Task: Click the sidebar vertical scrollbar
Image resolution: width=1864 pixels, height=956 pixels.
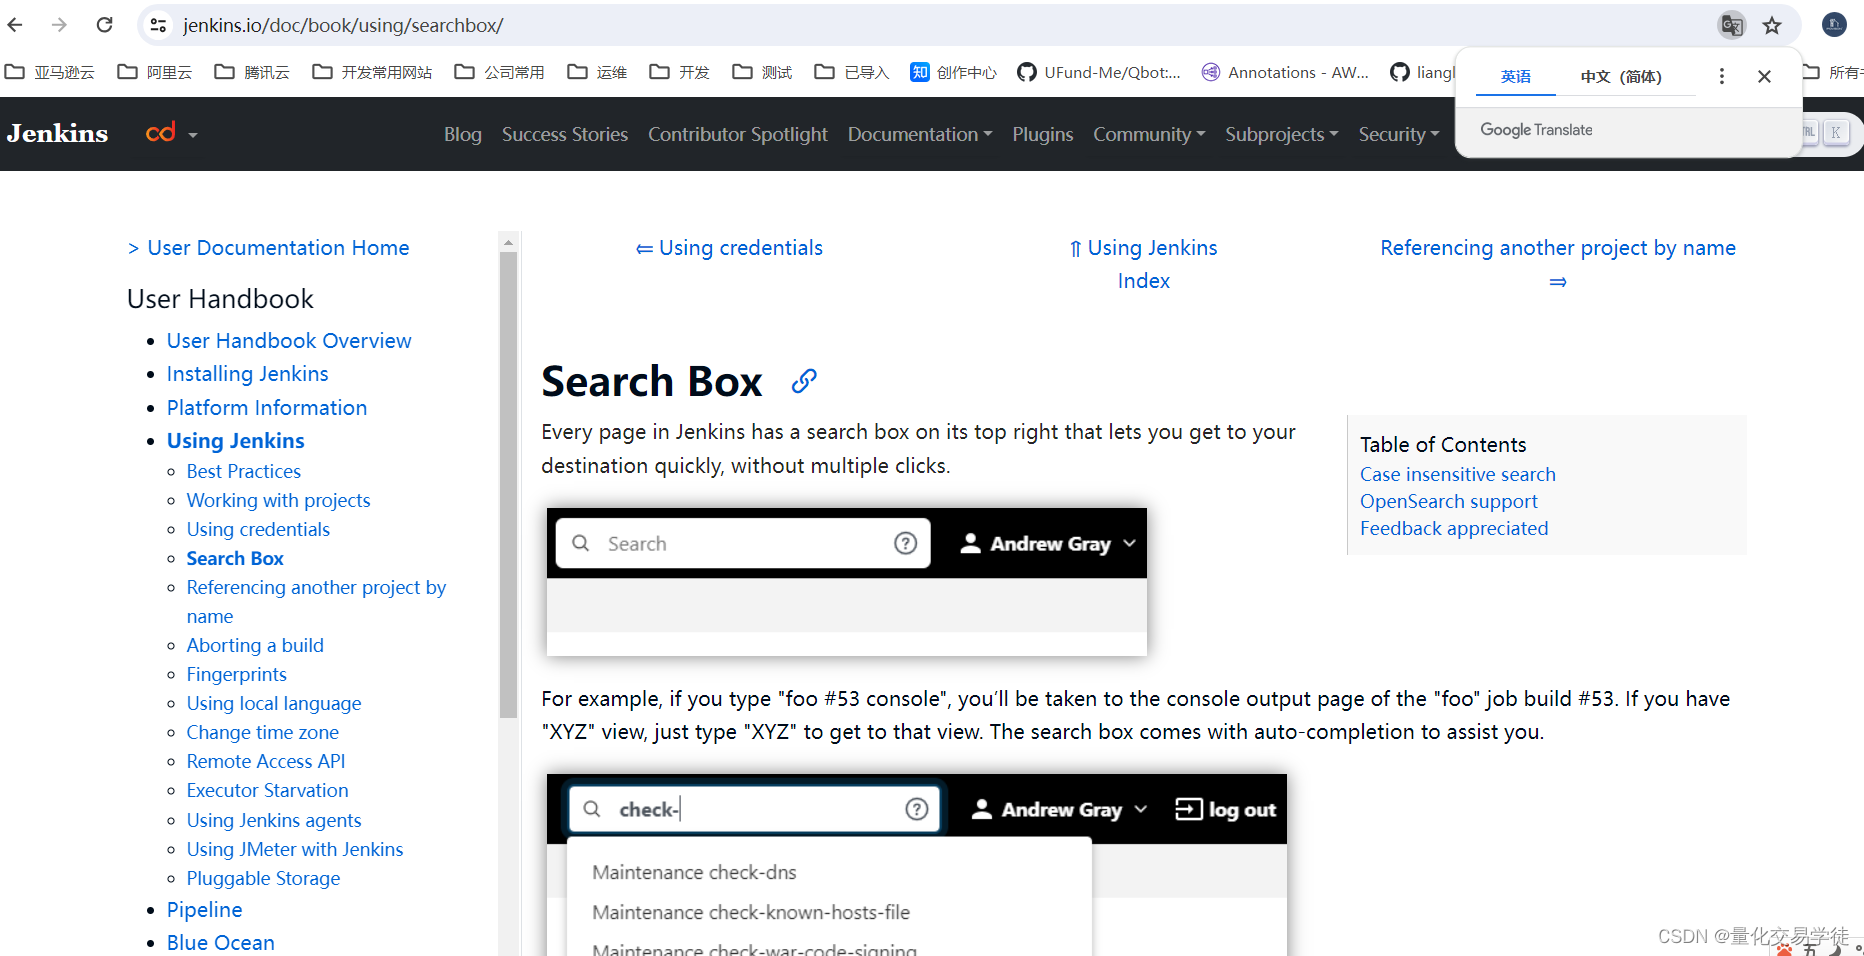Action: [508, 484]
